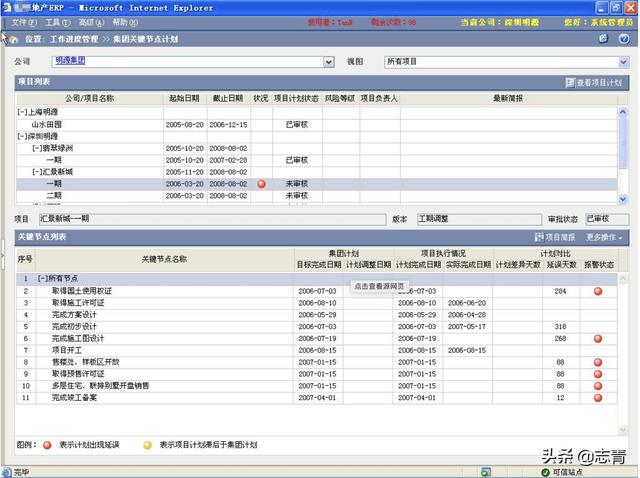This screenshot has height=478, width=640.
Task: Click the help question-mark icon in location bar
Action: coord(624,39)
